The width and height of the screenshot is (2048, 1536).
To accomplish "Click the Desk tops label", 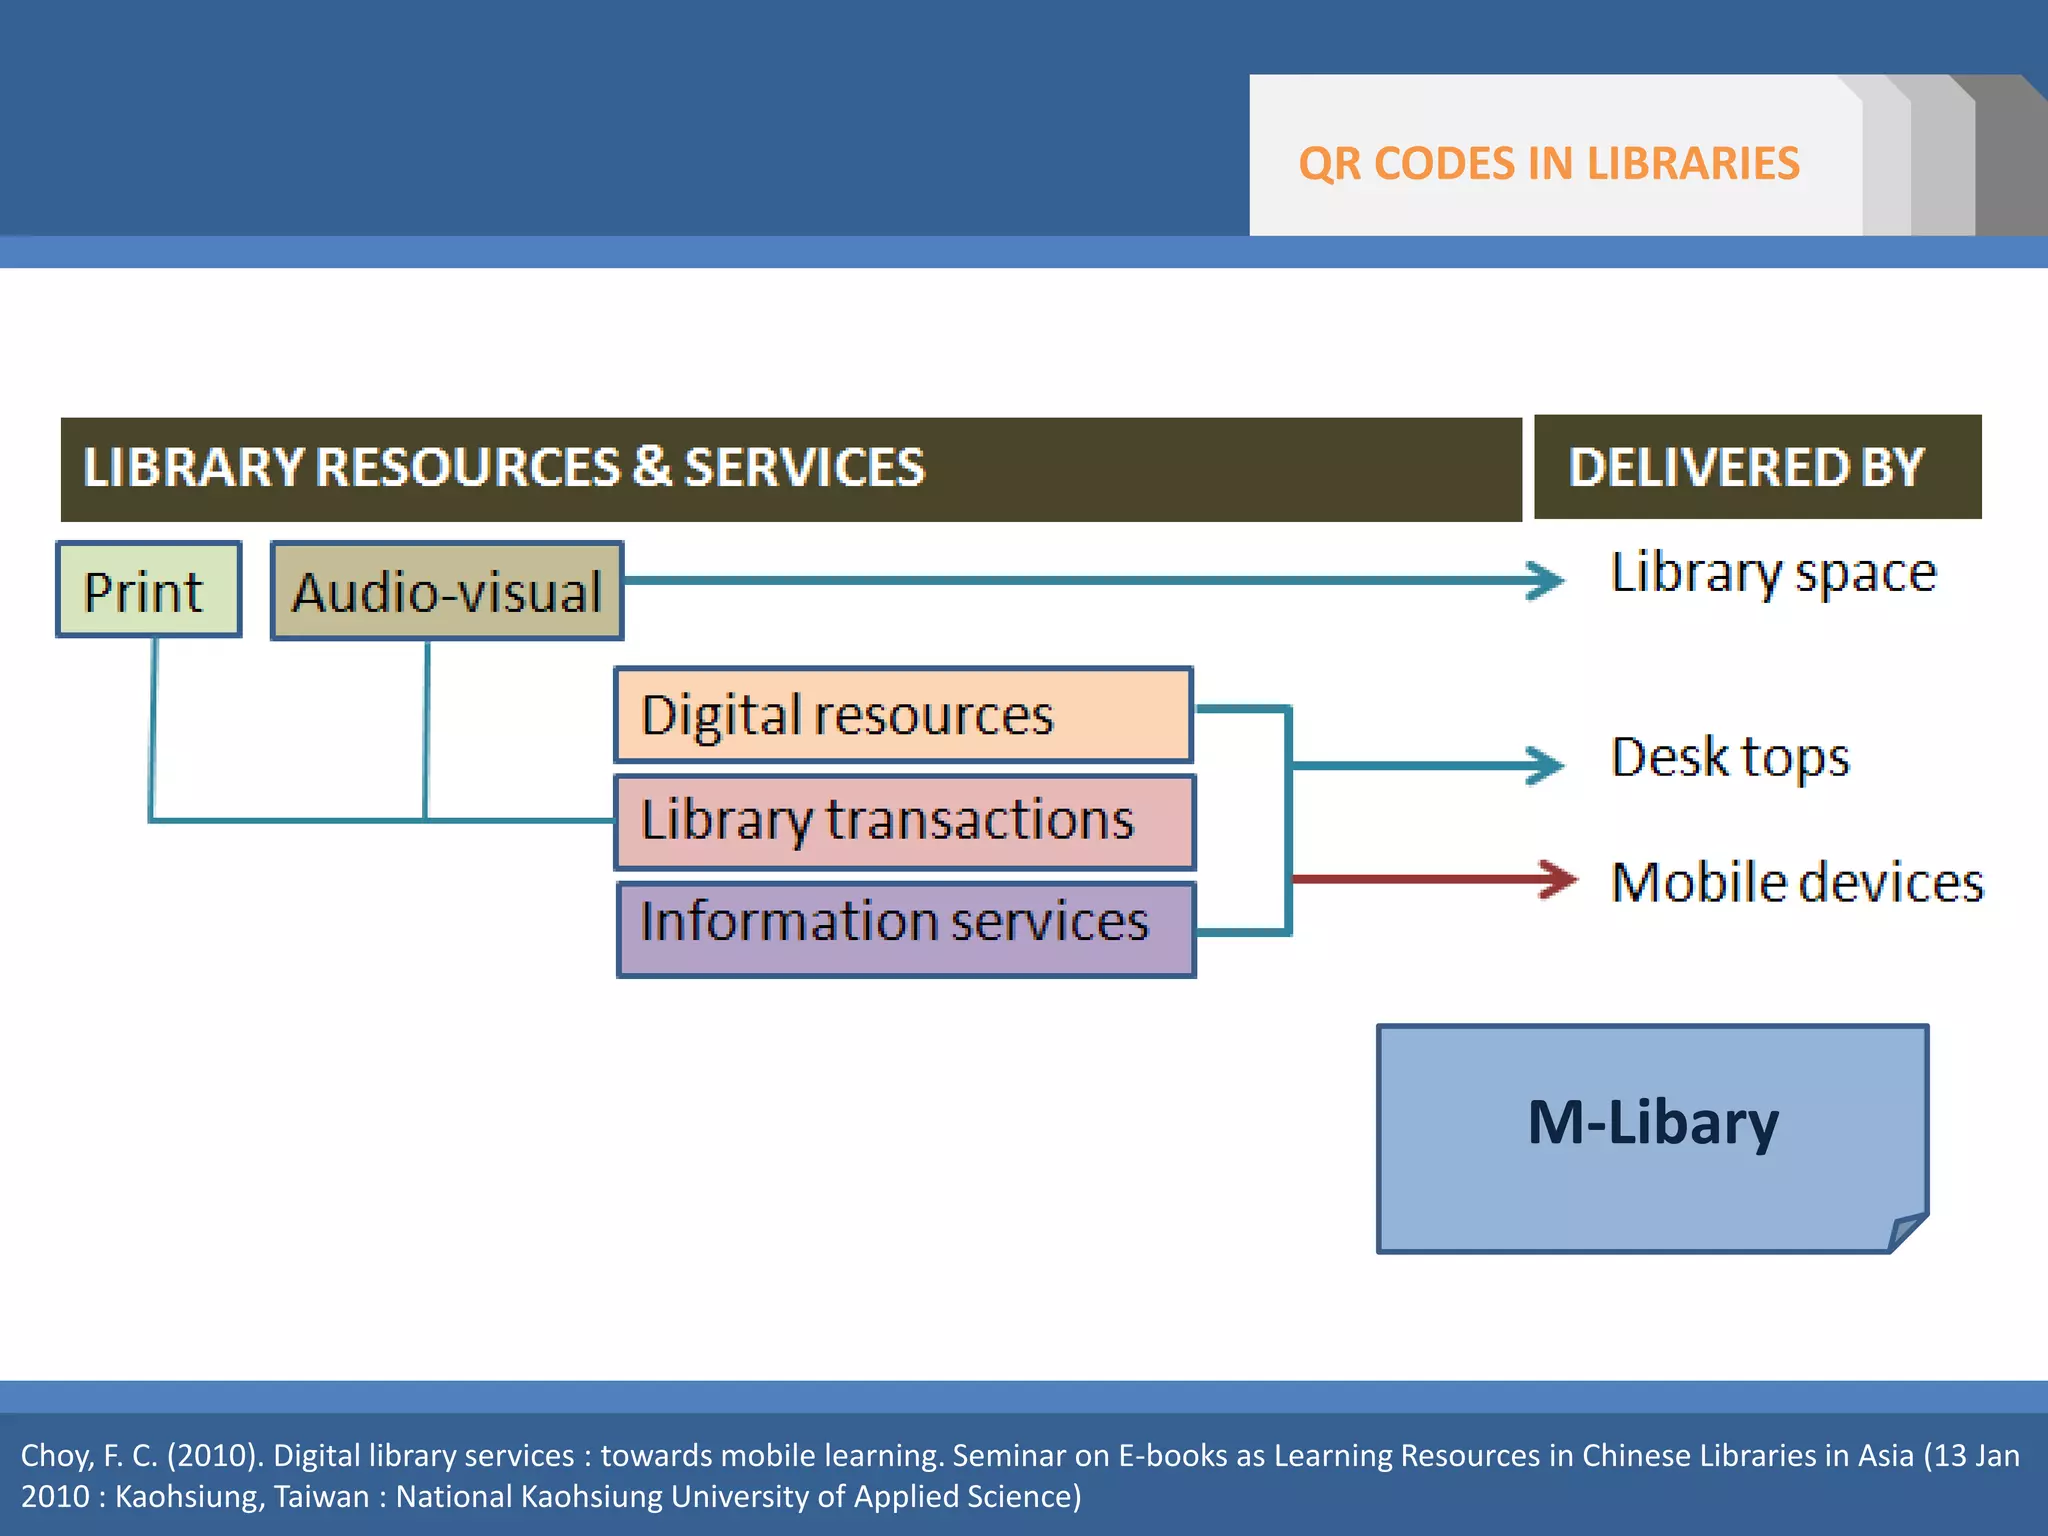I will 1730,757.
